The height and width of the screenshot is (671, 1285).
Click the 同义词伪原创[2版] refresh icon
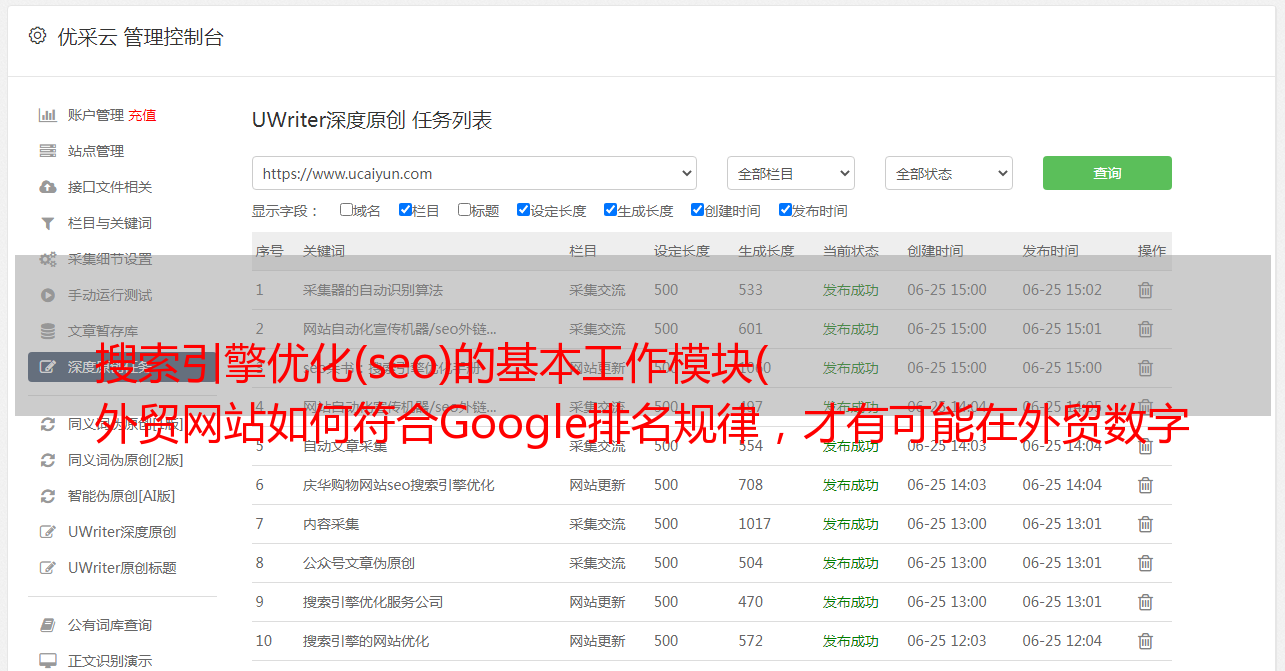pos(47,460)
